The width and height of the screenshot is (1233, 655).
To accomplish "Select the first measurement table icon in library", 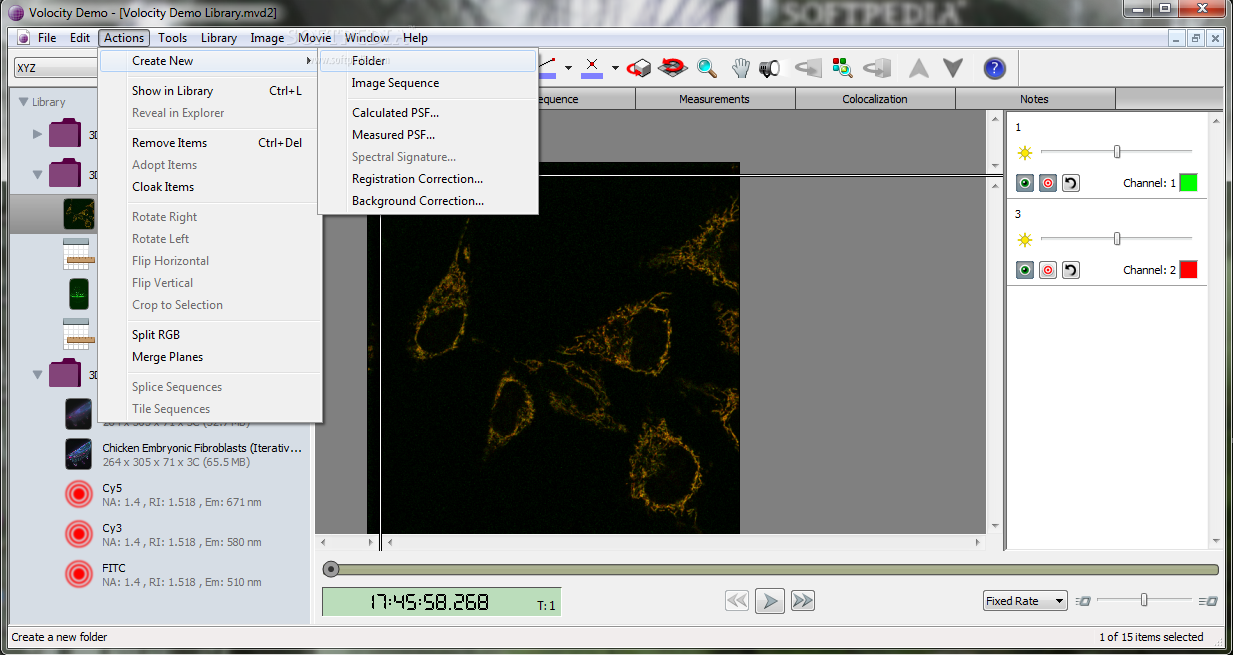I will 78,254.
